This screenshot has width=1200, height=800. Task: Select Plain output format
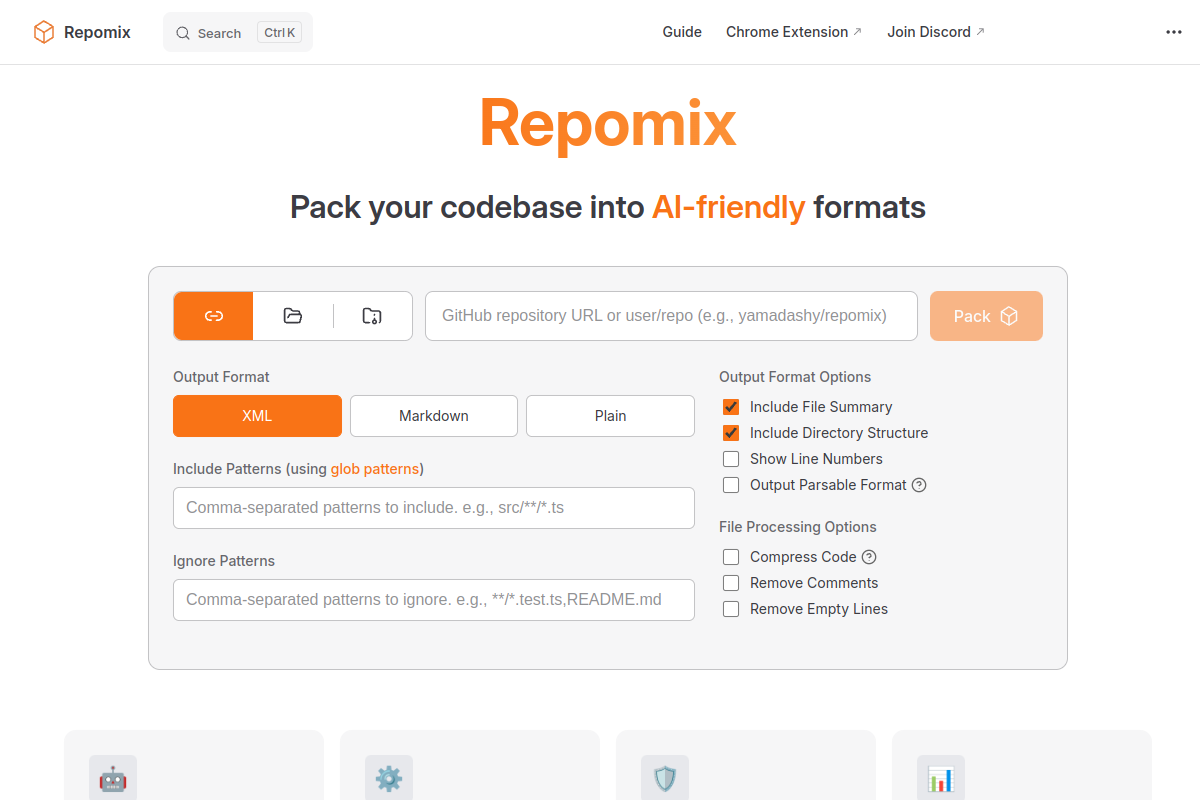click(x=610, y=416)
